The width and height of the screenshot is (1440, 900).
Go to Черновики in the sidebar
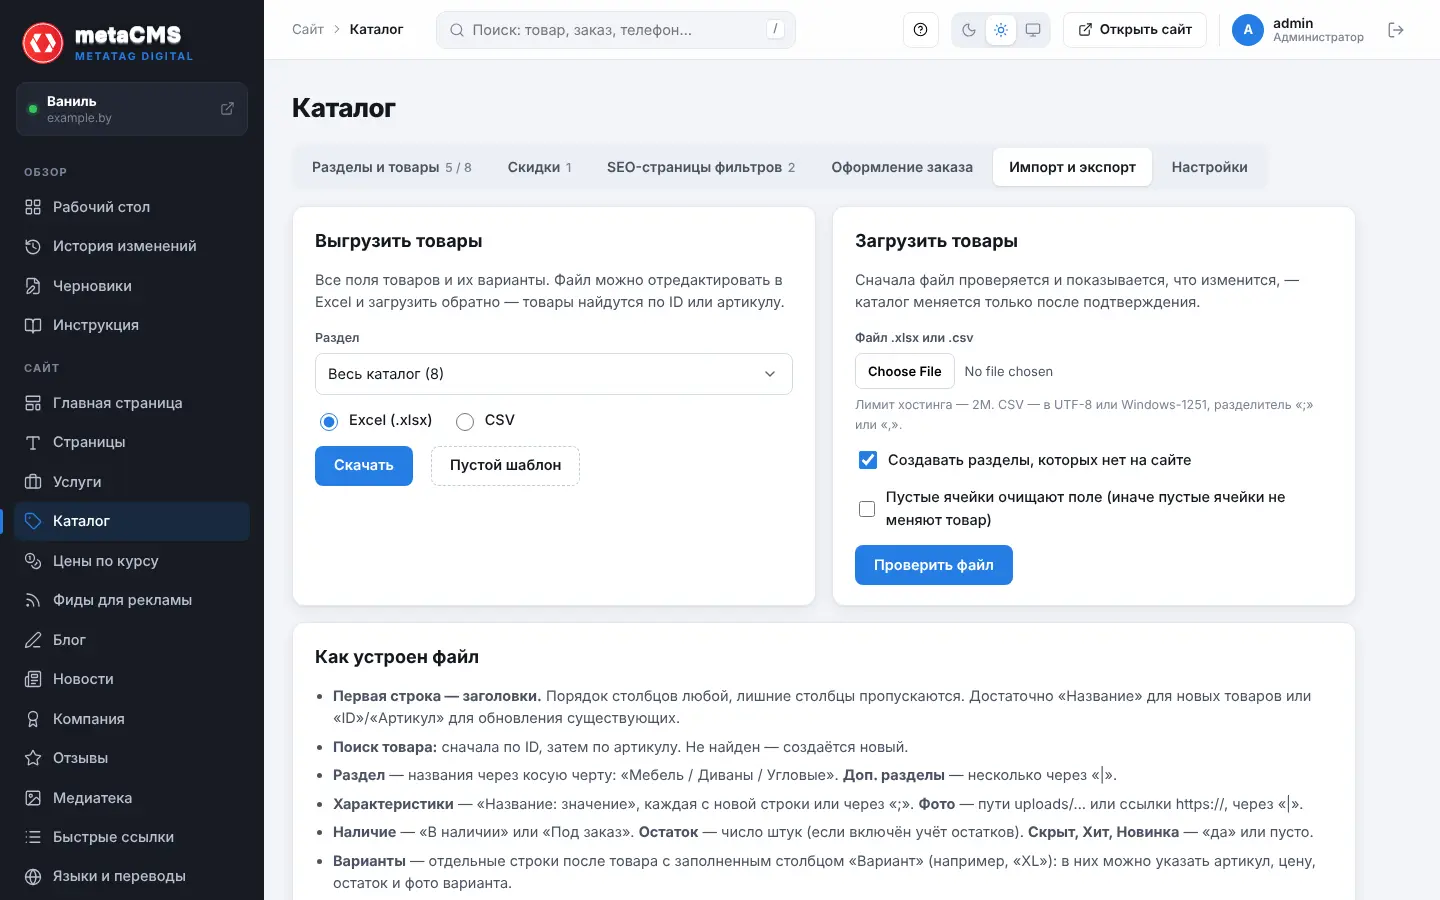click(132, 286)
